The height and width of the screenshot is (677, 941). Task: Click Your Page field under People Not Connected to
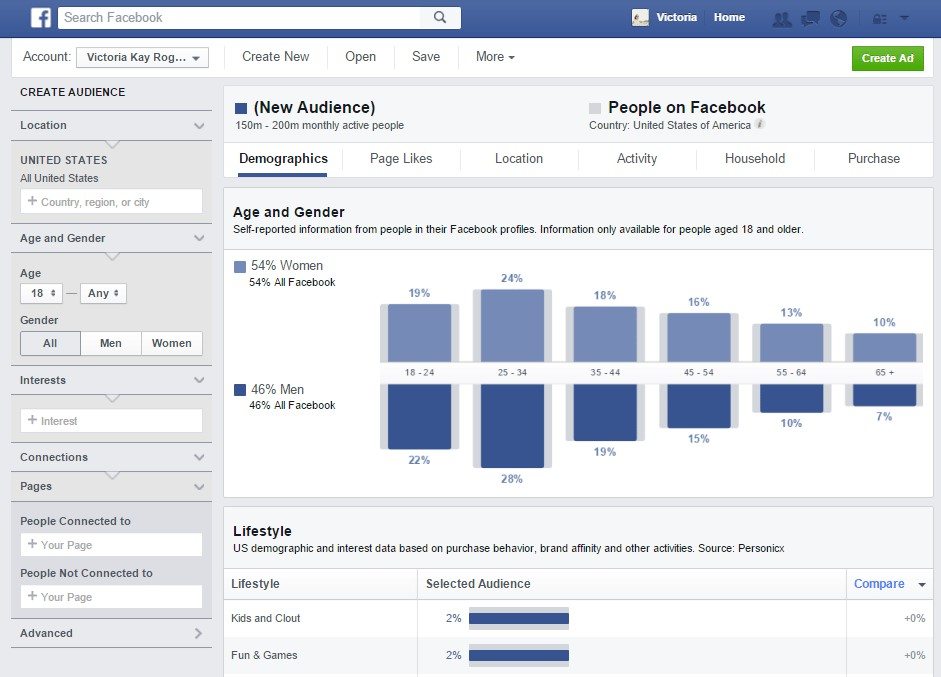click(x=112, y=597)
